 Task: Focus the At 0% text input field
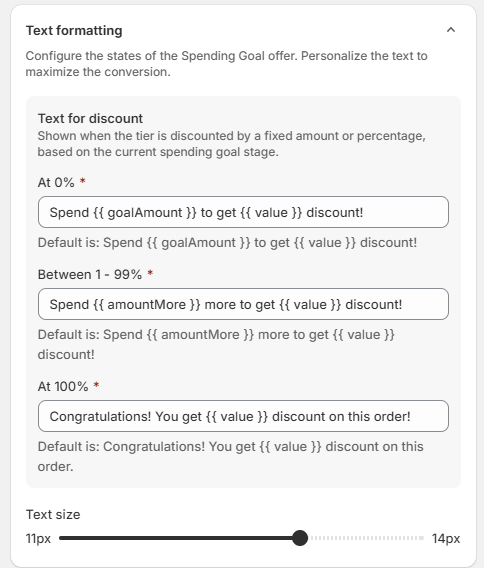click(243, 212)
